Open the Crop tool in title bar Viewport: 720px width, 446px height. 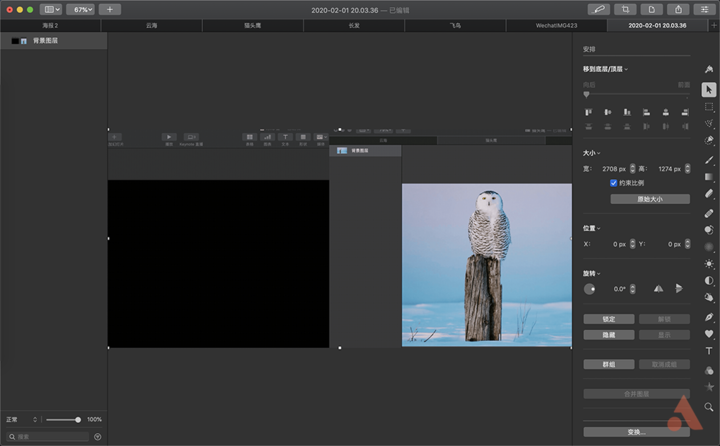[x=625, y=9]
